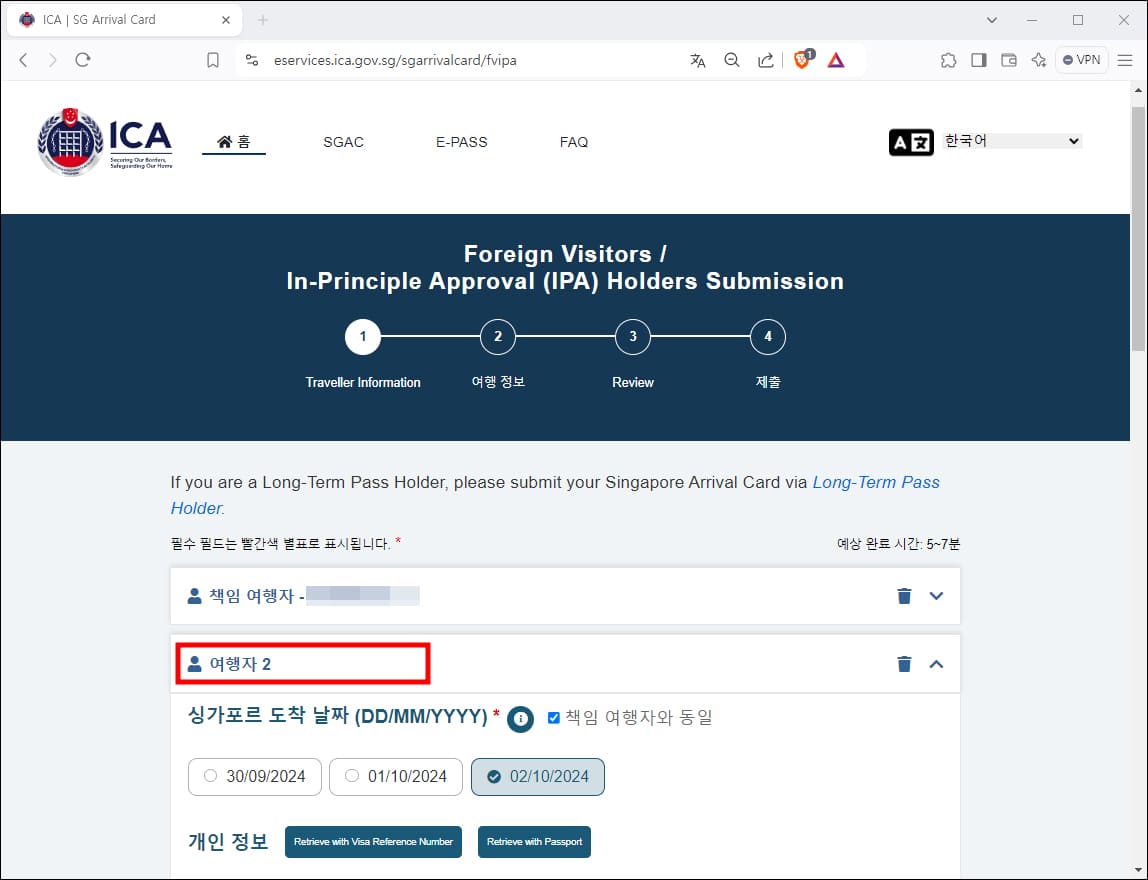
Task: Open the 한국어 language dropdown
Action: pos(1010,140)
